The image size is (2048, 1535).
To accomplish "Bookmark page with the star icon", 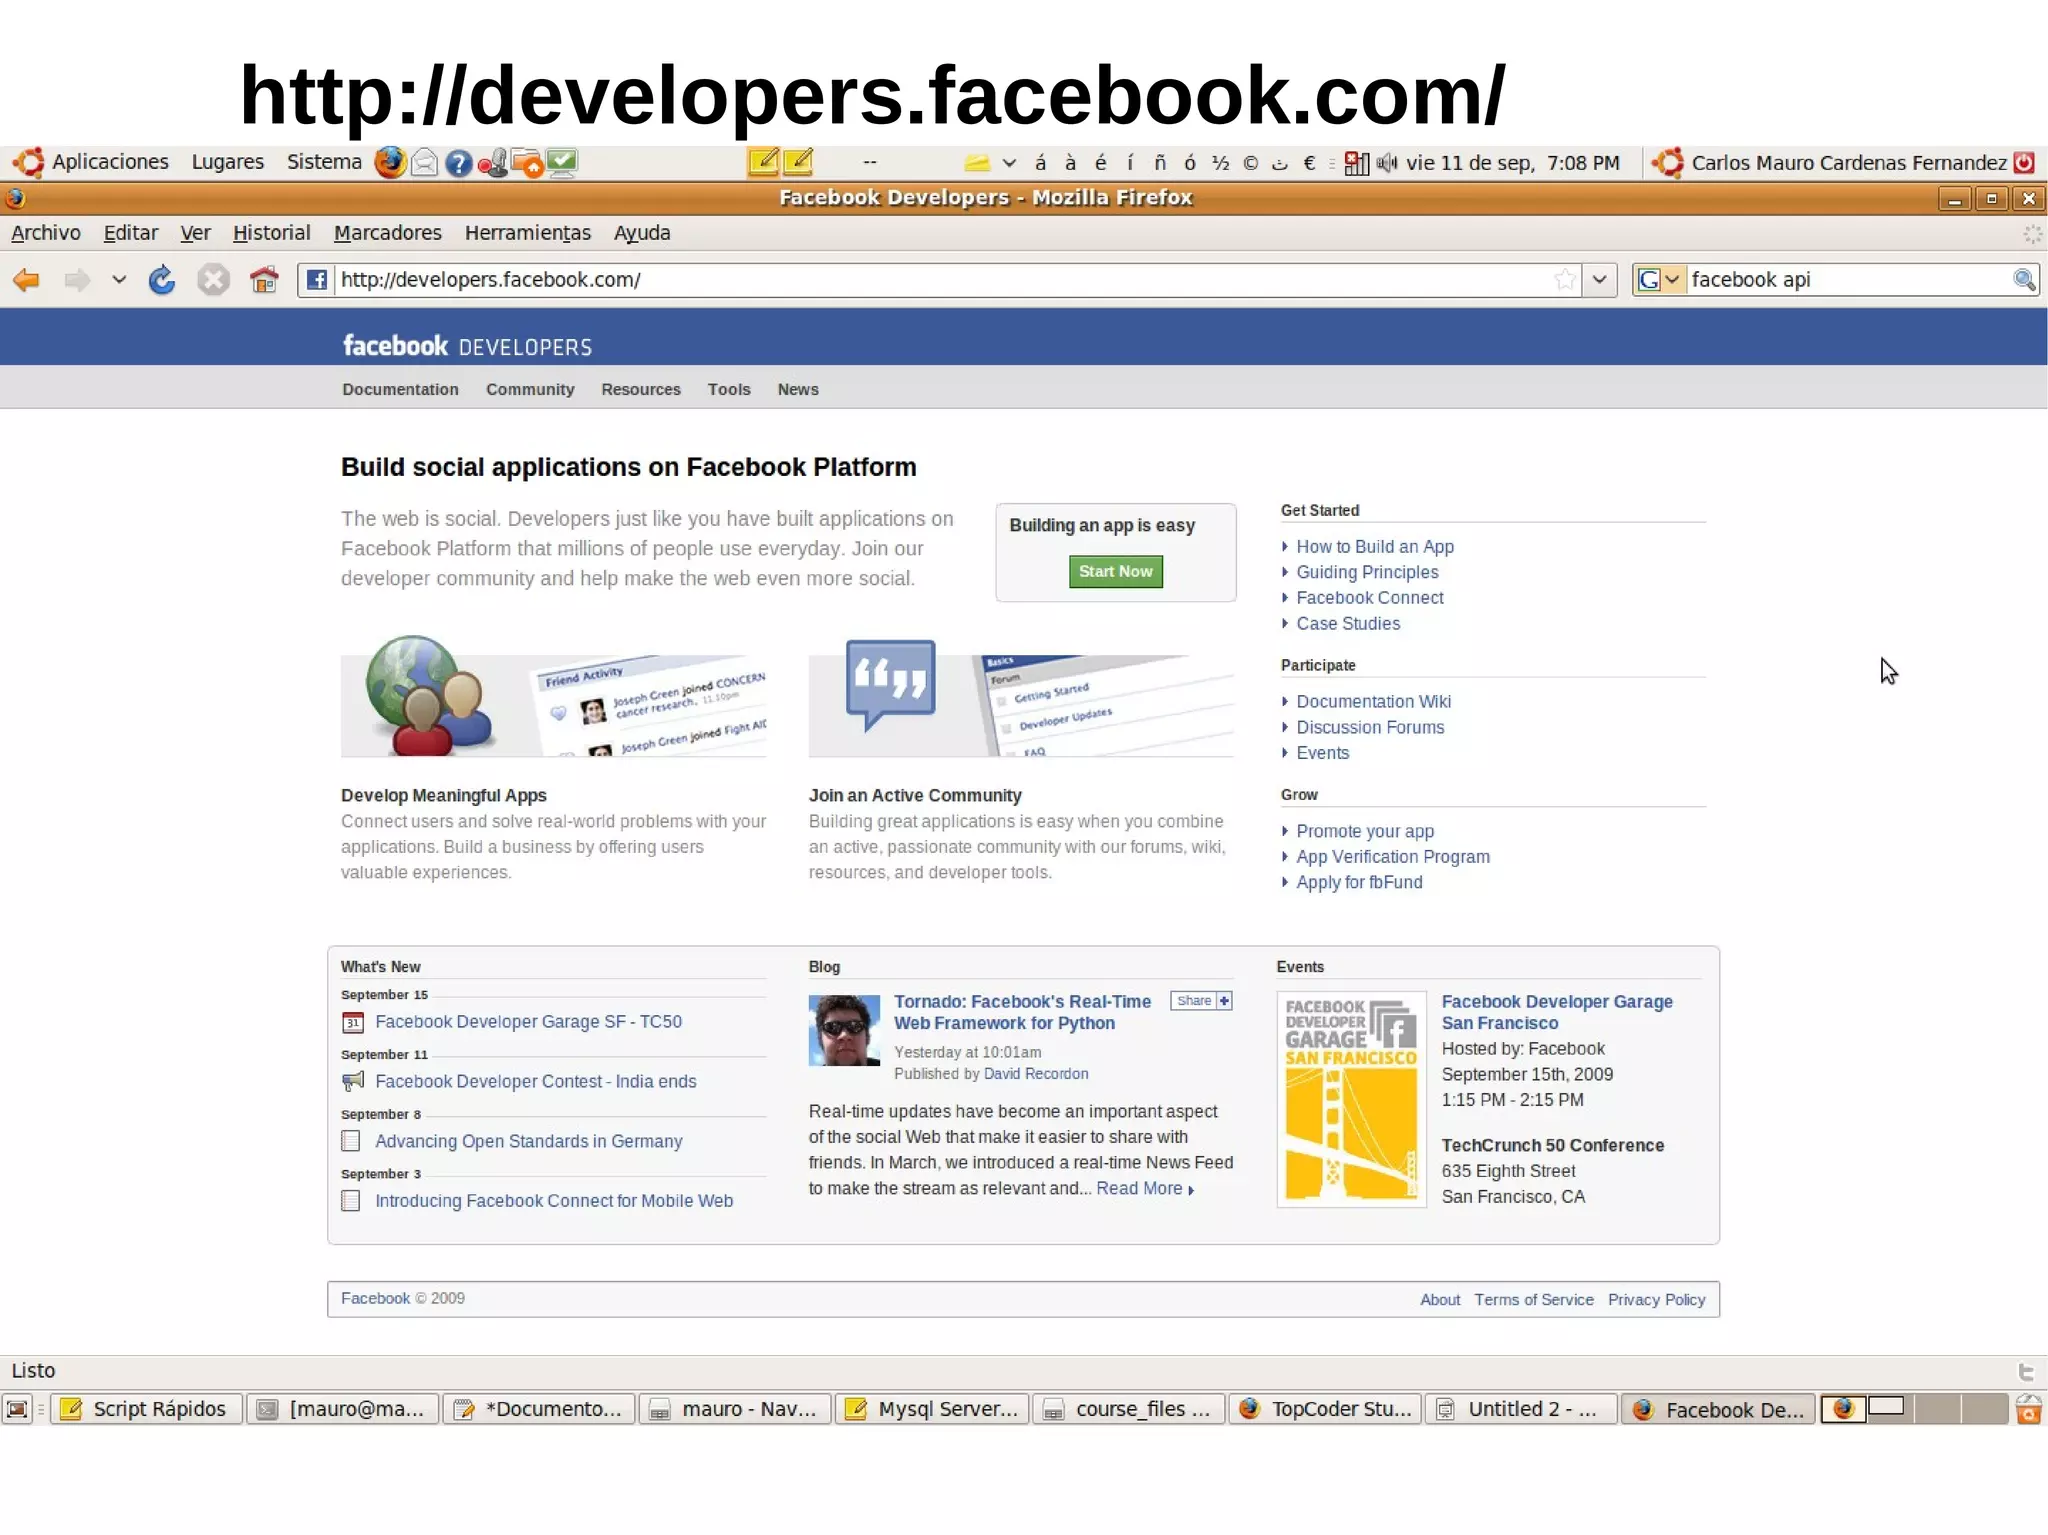I will 1565,280.
